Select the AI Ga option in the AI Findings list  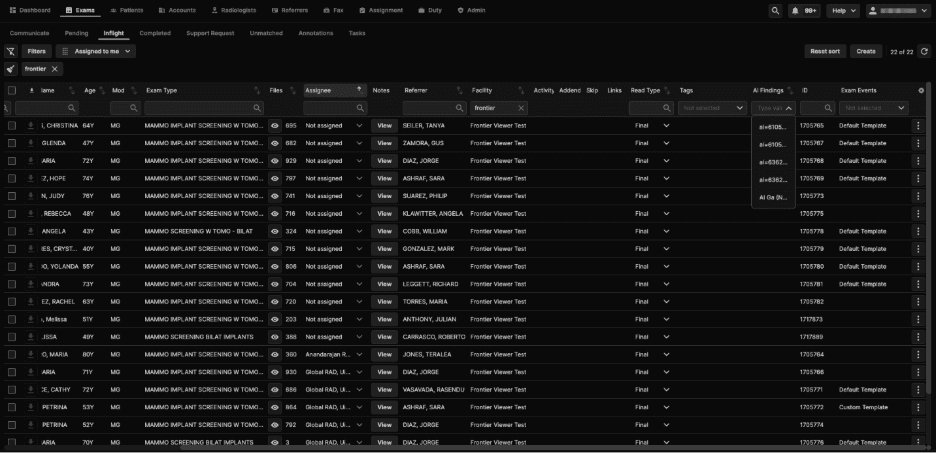tap(773, 198)
